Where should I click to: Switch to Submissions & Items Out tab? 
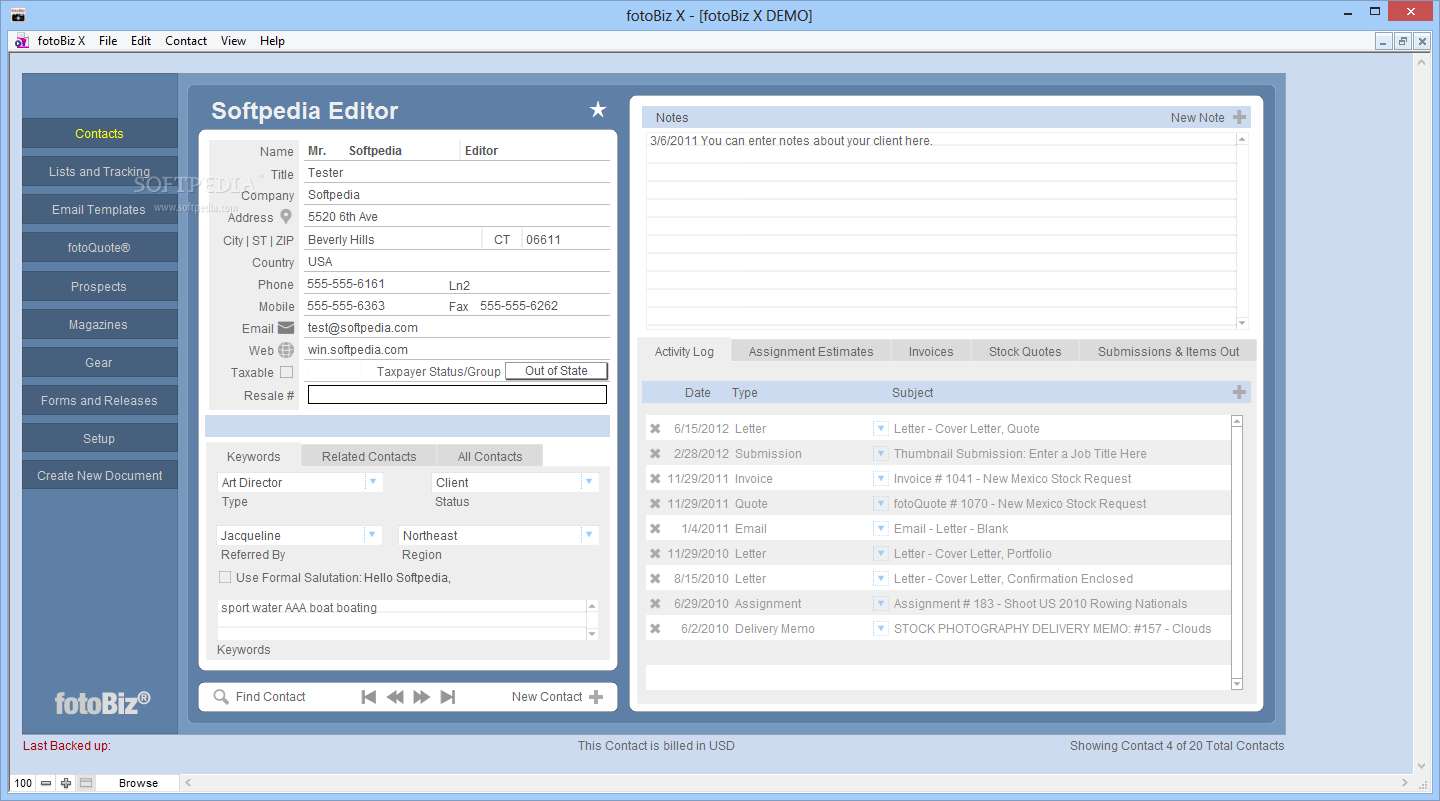pyautogui.click(x=1168, y=351)
